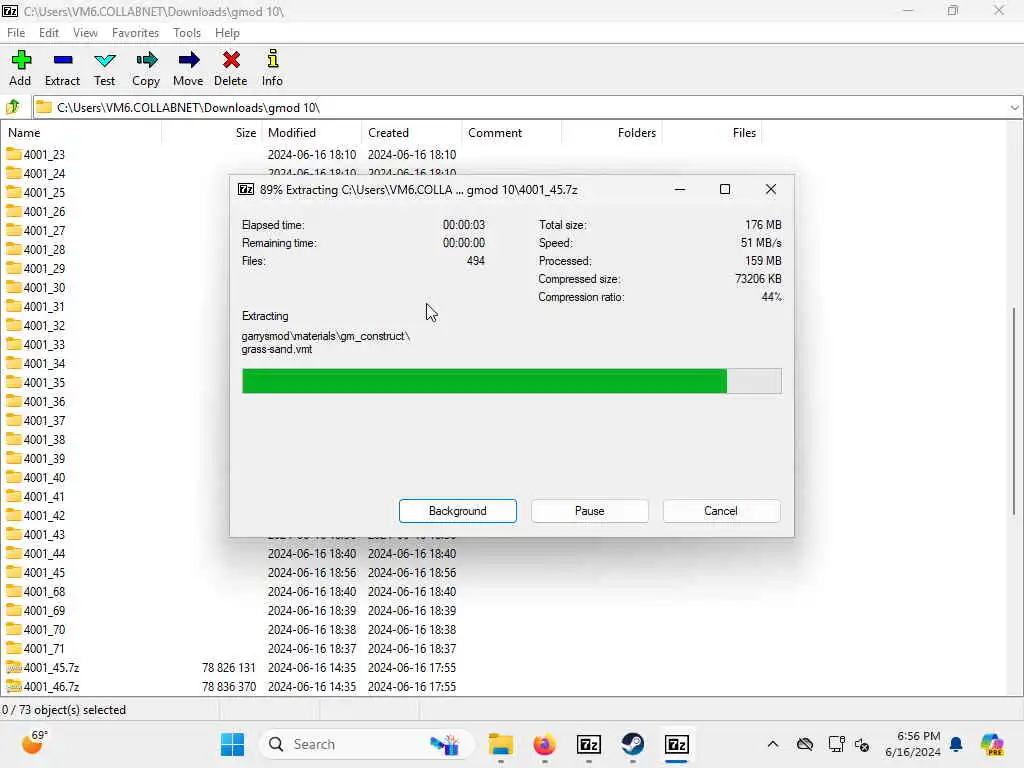Click the Test toolbar icon

click(x=104, y=60)
